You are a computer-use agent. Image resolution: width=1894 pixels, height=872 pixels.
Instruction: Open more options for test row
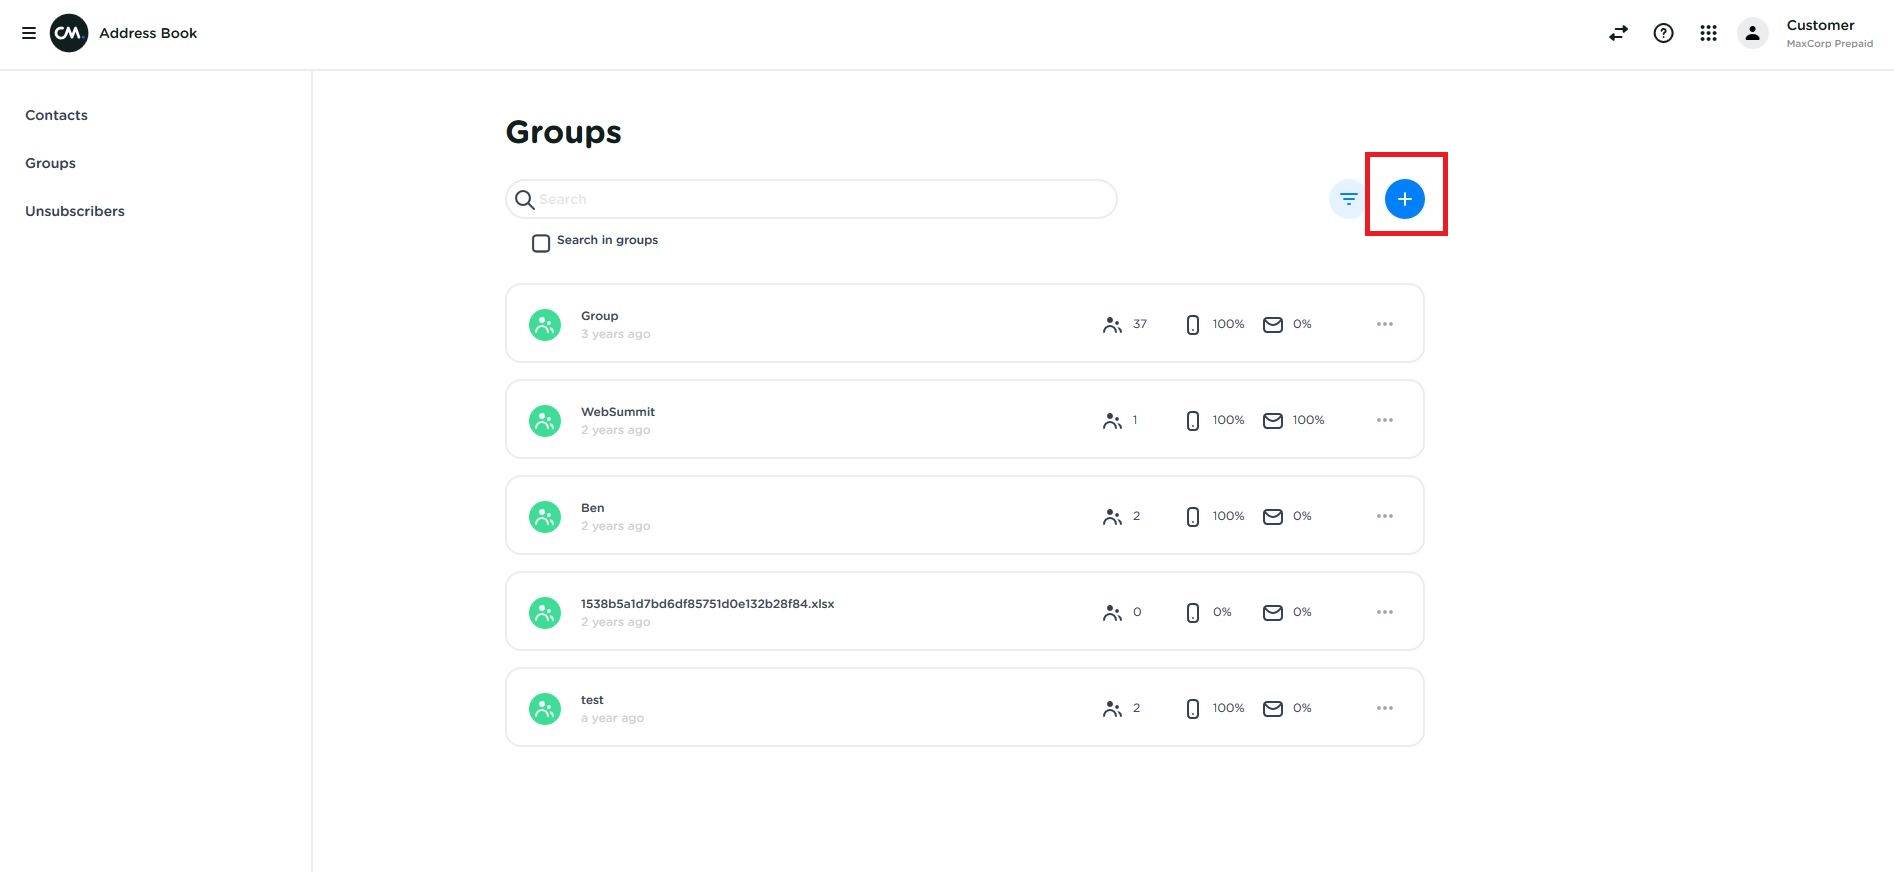click(x=1384, y=708)
